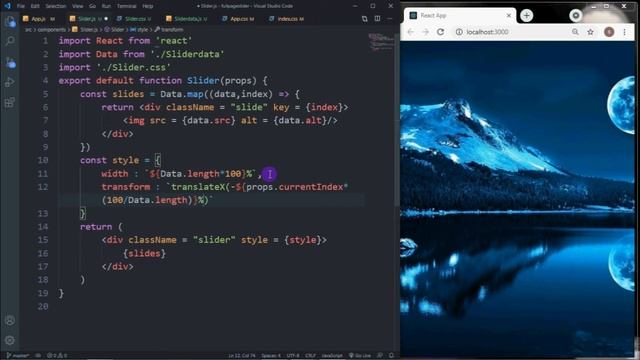Viewport: 640px width, 360px height.
Task: Open the Extensions view
Action: click(x=10, y=102)
